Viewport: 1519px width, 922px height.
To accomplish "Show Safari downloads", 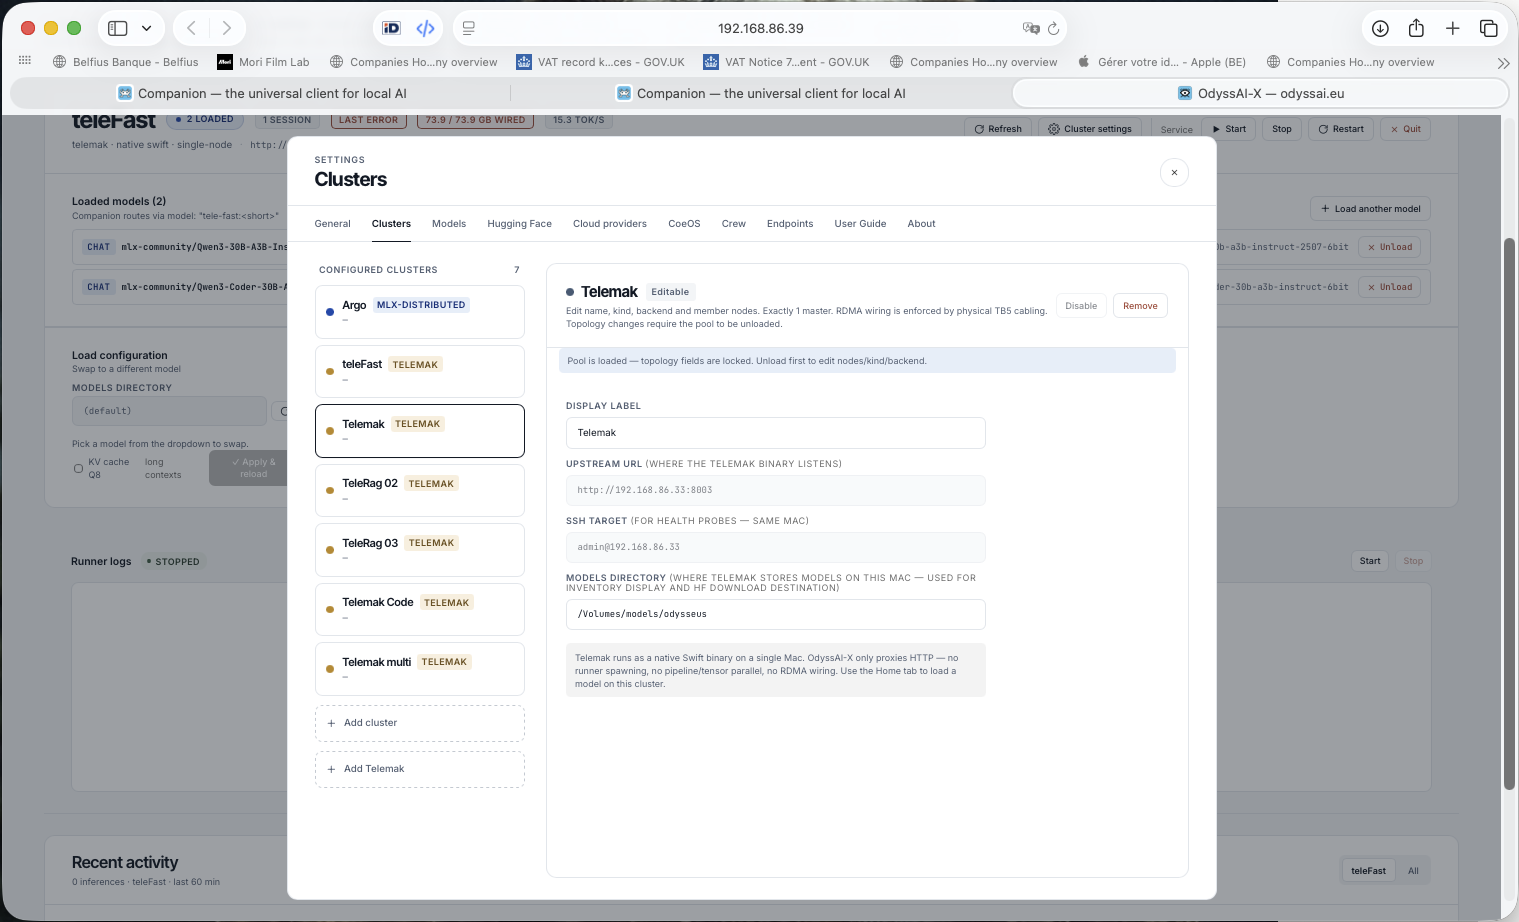I will click(1380, 28).
